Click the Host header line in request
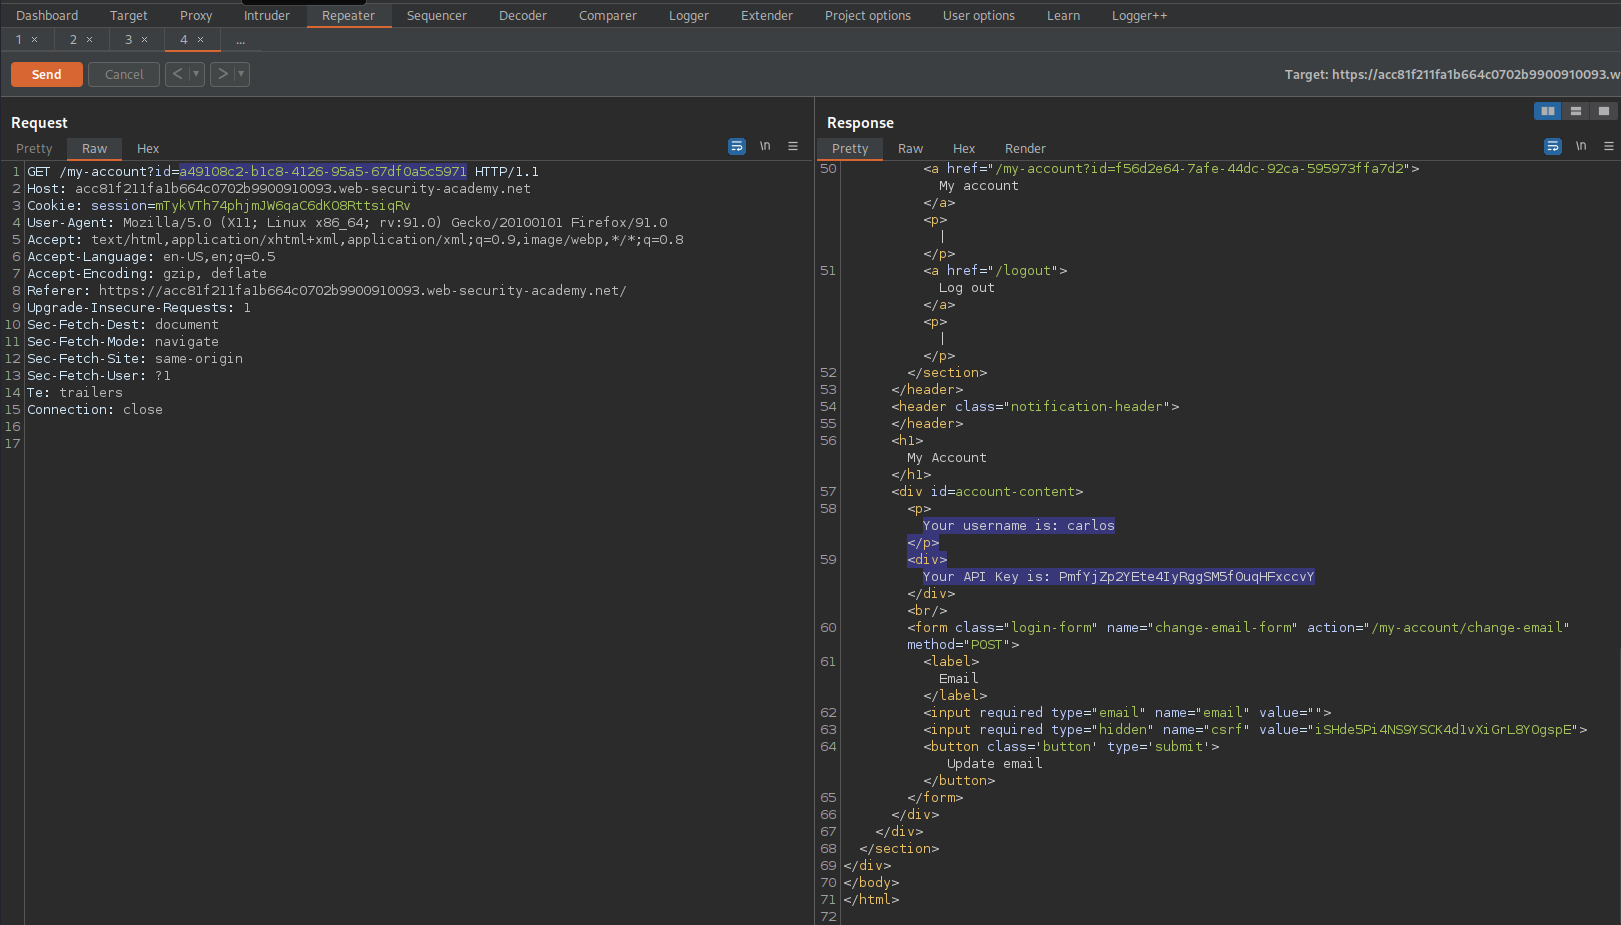Image resolution: width=1621 pixels, height=925 pixels. point(279,189)
